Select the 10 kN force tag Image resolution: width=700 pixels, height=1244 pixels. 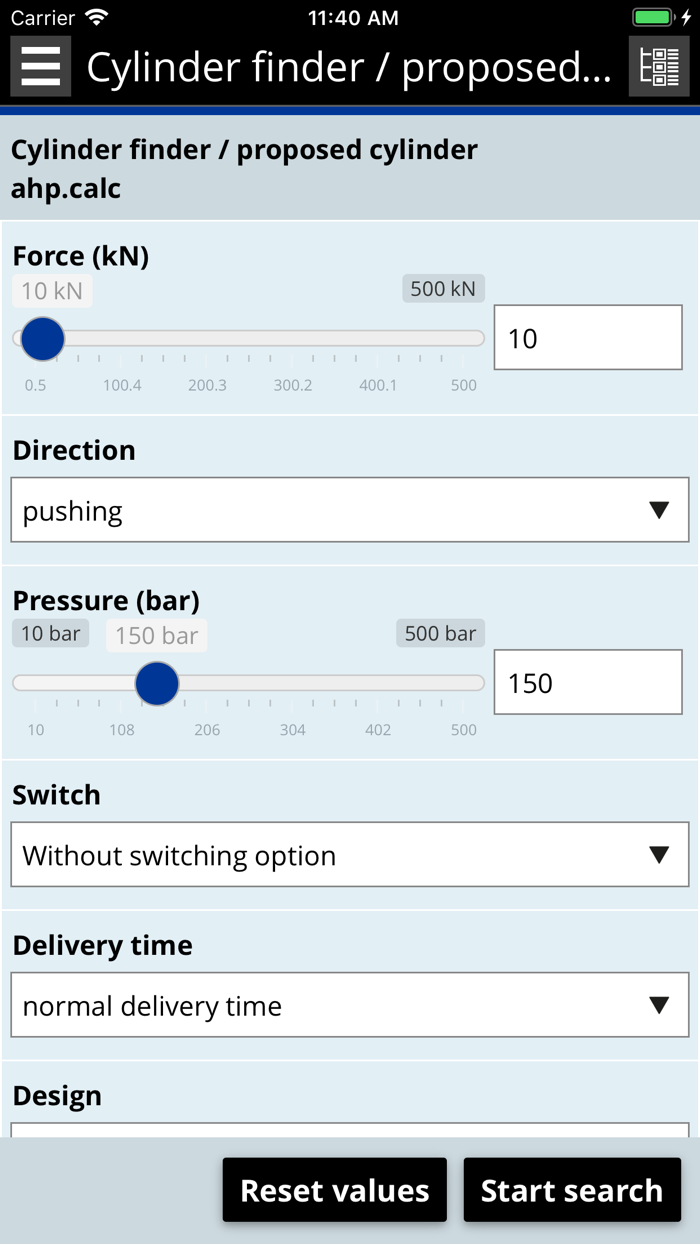[51, 290]
